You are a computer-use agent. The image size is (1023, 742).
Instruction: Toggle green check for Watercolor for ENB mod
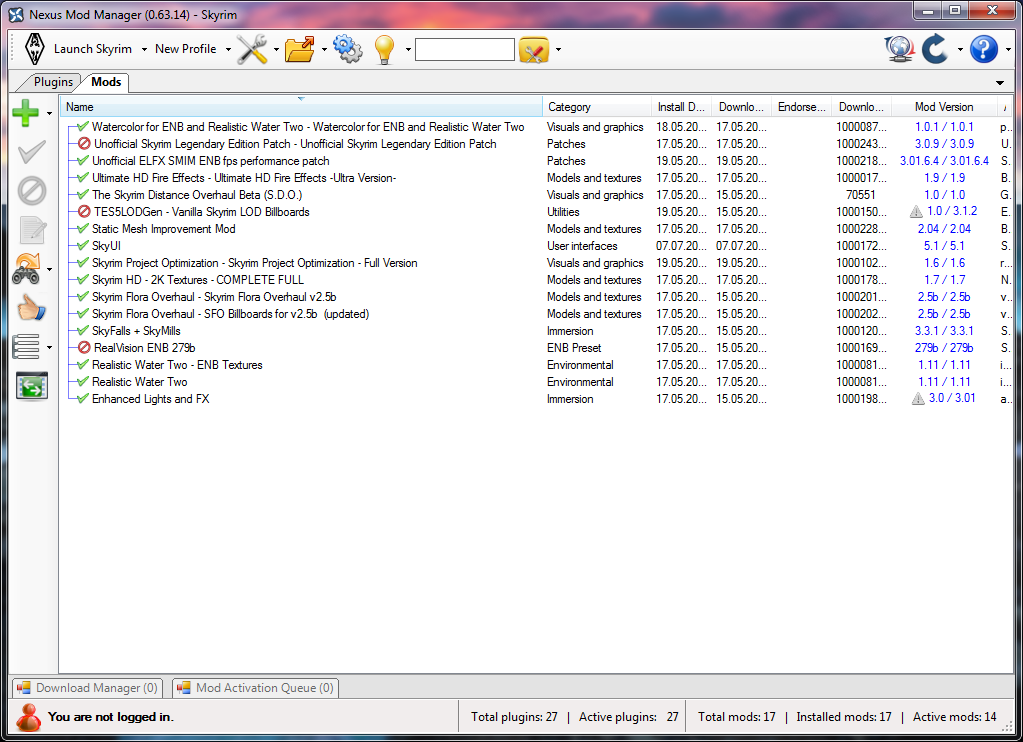pos(83,127)
